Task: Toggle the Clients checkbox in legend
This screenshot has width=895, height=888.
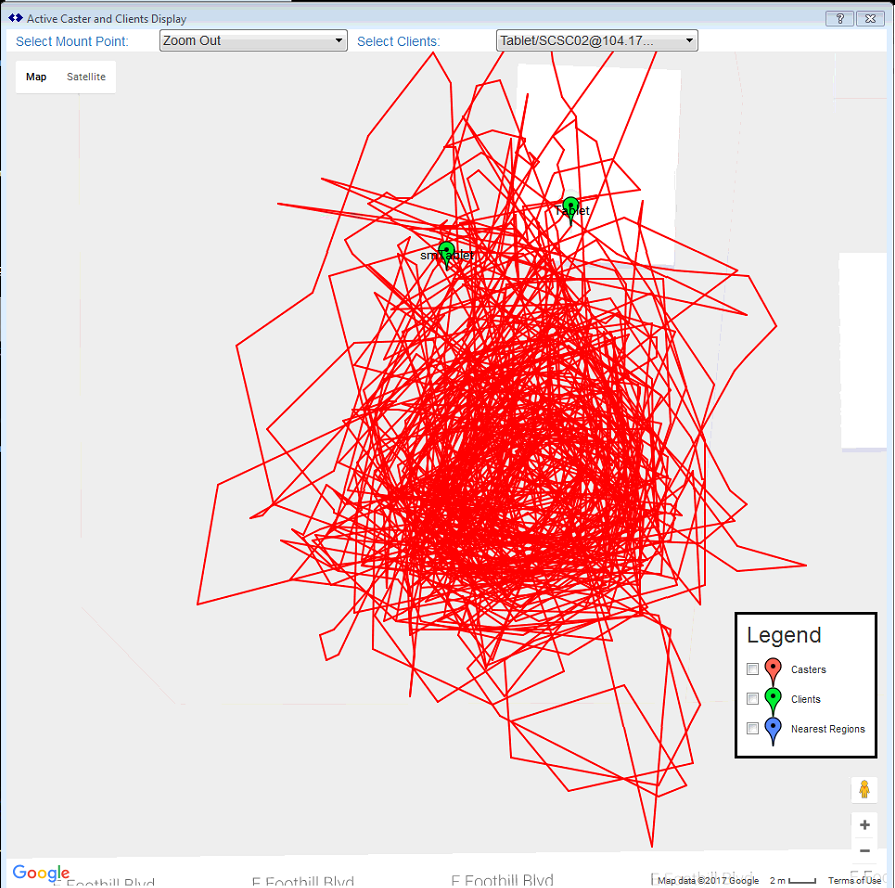Action: tap(753, 700)
